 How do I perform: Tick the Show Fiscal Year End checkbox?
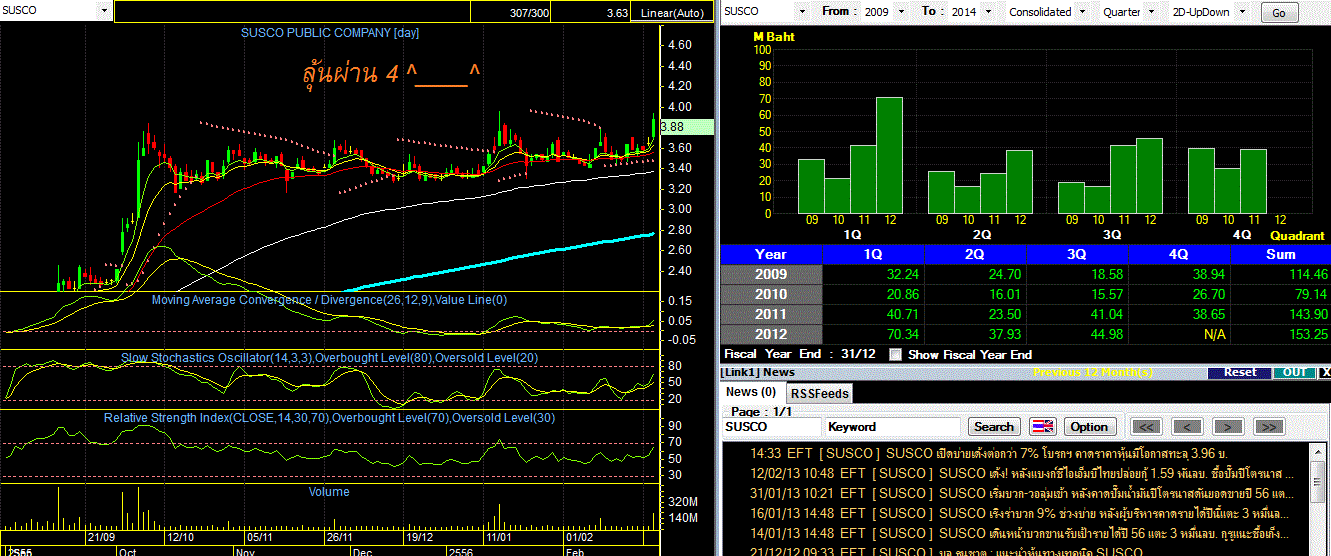click(895, 354)
